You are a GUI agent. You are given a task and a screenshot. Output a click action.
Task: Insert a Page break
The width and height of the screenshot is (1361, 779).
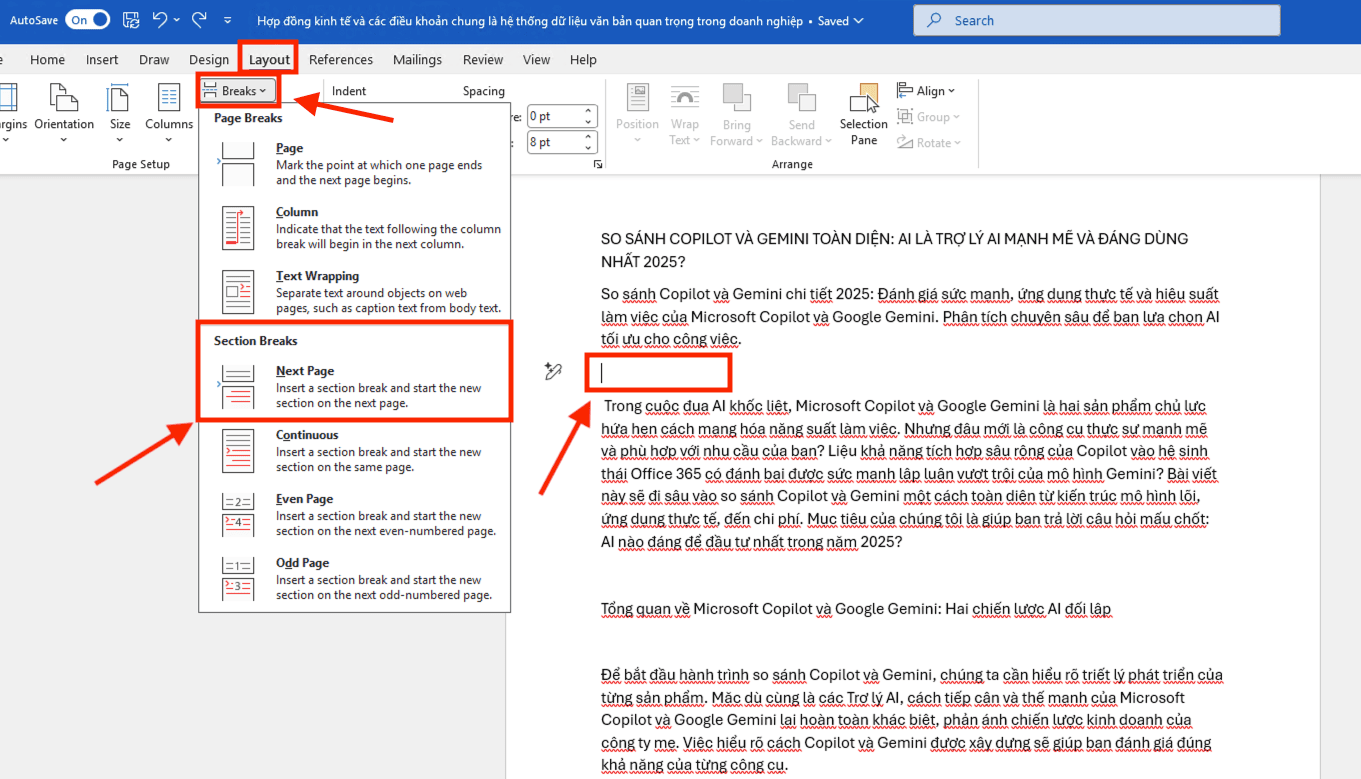pyautogui.click(x=355, y=164)
